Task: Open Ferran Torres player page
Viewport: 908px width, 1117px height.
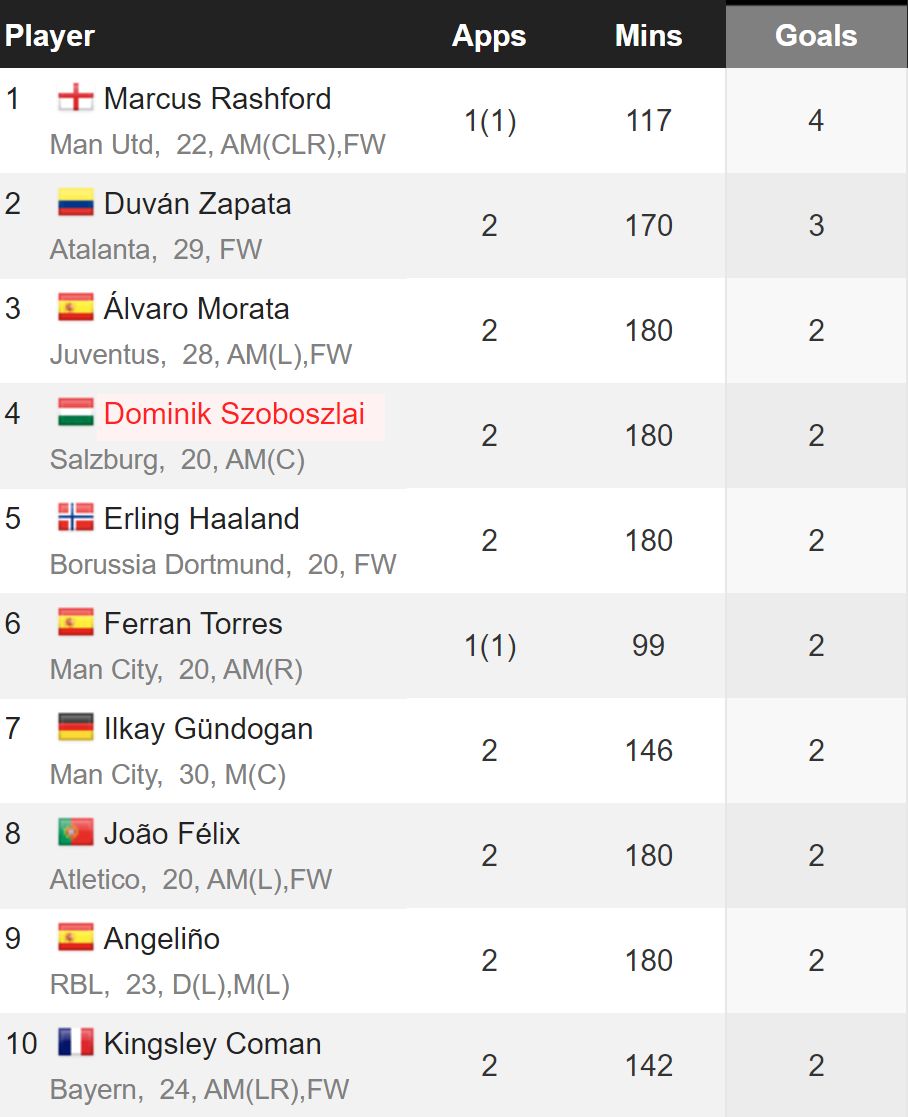Action: coord(193,624)
